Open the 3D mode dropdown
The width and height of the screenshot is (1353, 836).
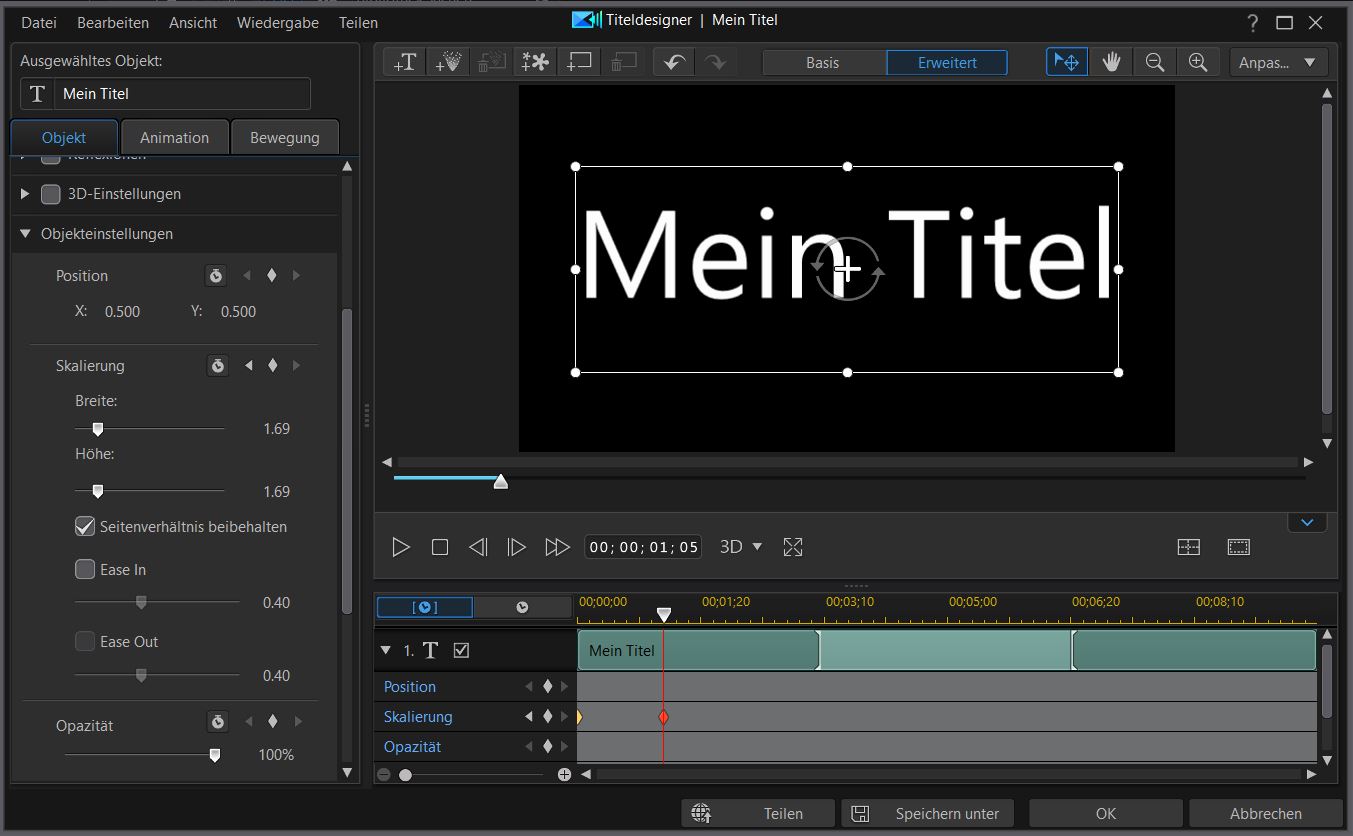point(741,547)
